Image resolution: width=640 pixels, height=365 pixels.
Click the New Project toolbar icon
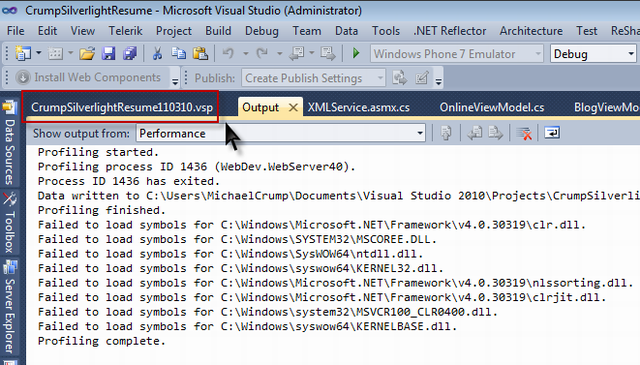(x=23, y=53)
